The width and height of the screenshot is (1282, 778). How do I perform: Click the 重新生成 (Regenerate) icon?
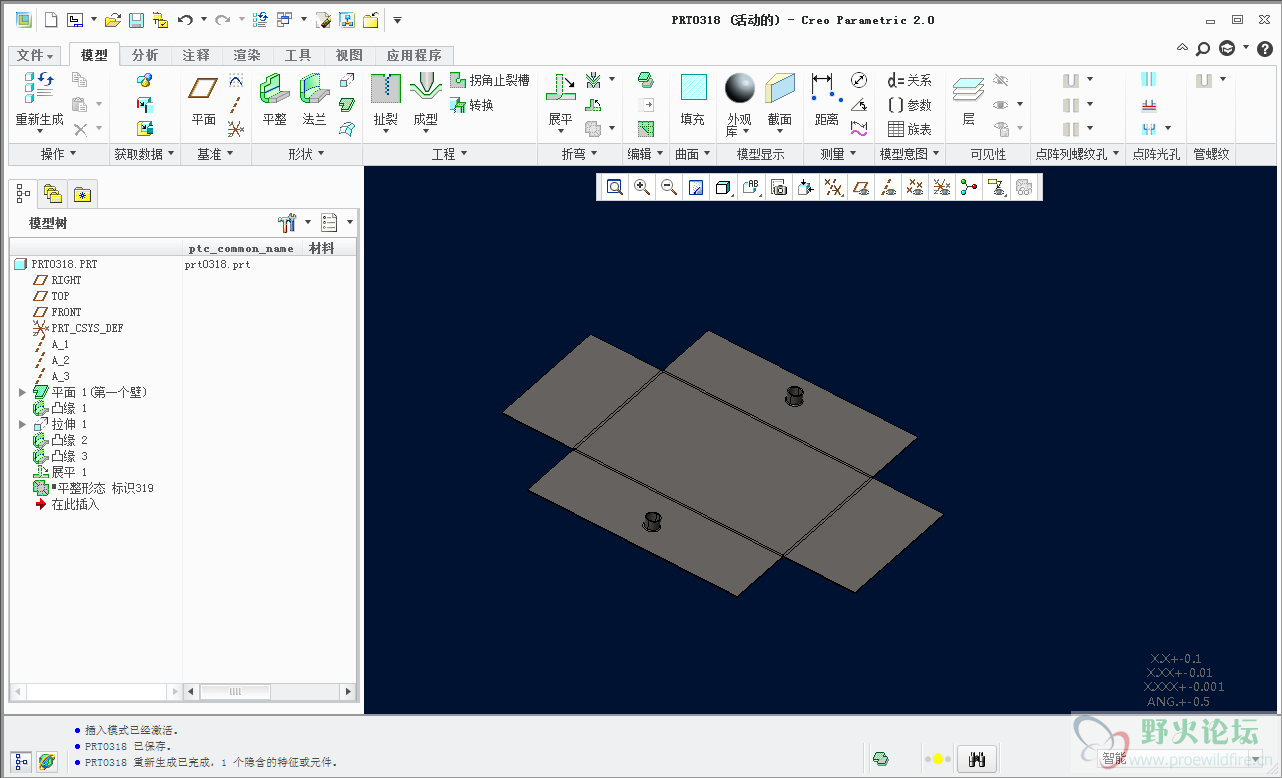39,88
